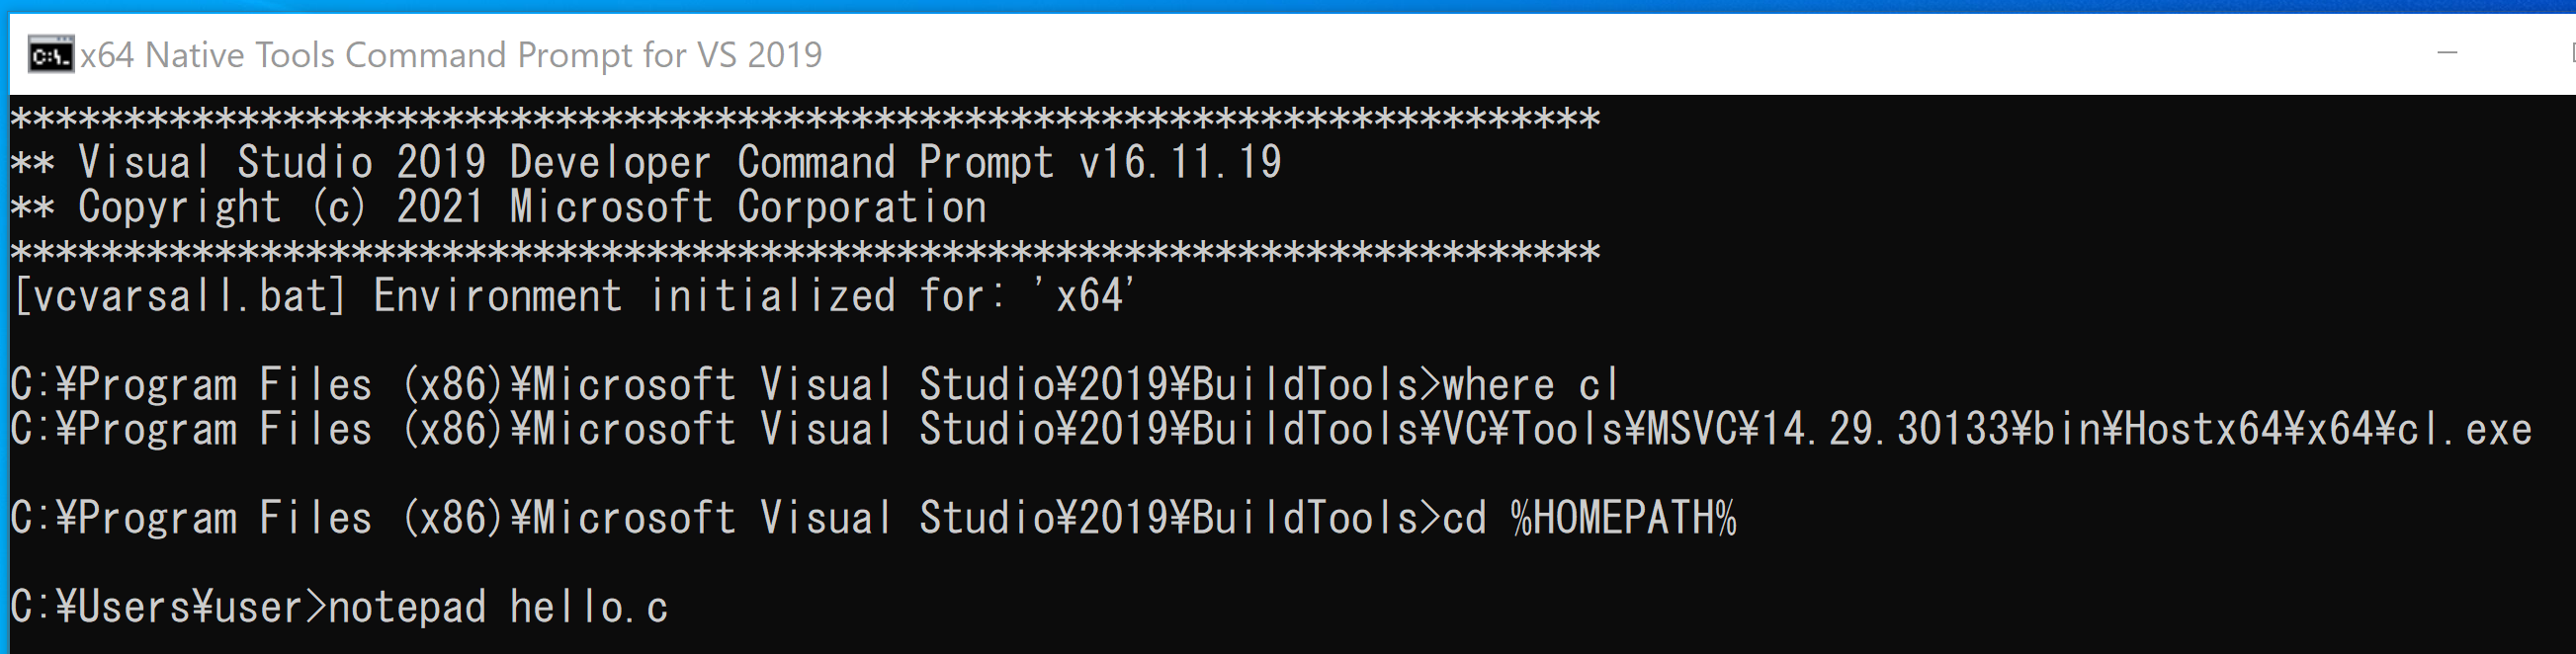Click the cl.exe path output line
The height and width of the screenshot is (654, 2576).
tap(1271, 429)
